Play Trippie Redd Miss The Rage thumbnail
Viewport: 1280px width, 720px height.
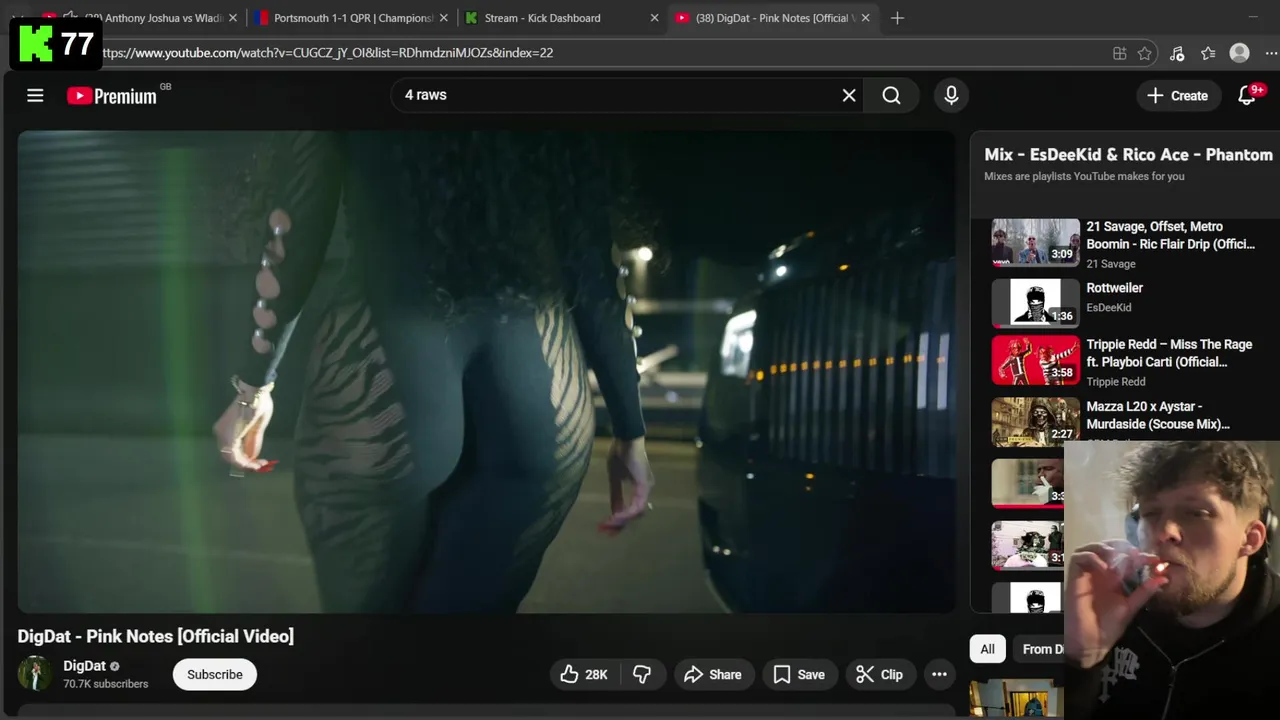(x=1035, y=360)
